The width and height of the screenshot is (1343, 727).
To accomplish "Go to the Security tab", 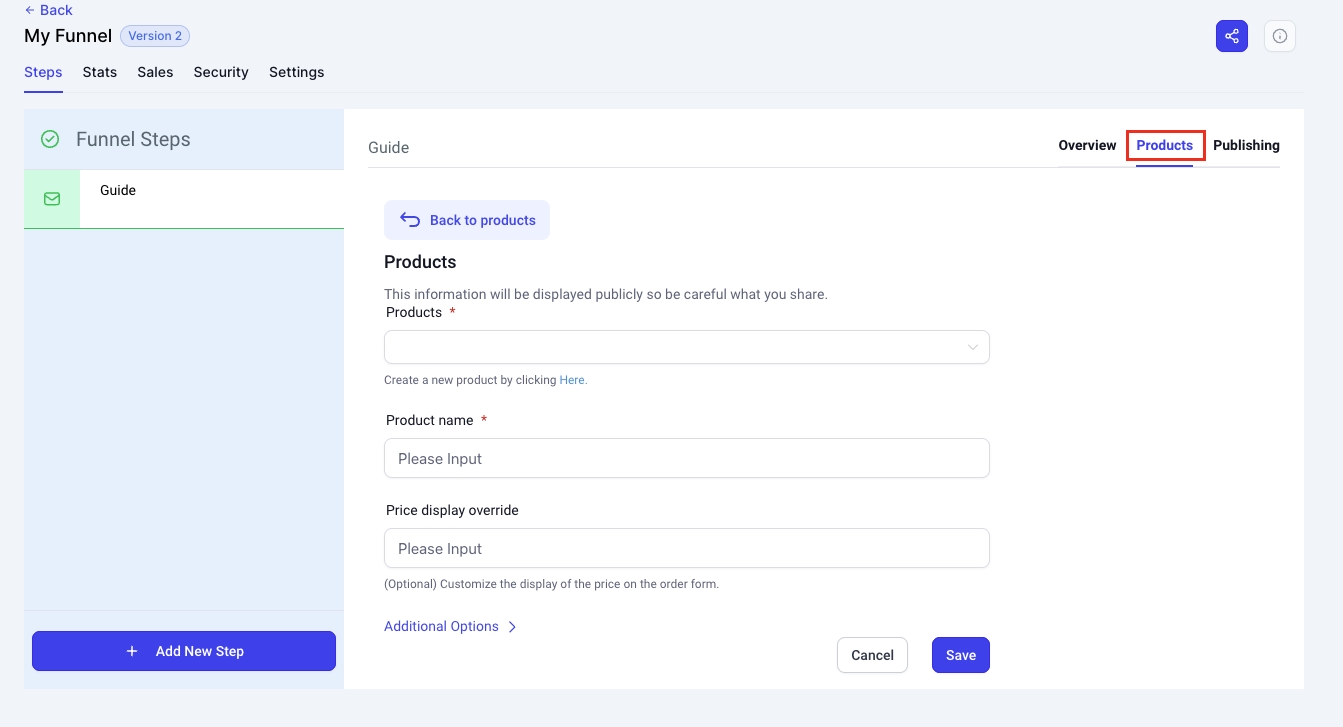I will (x=221, y=72).
